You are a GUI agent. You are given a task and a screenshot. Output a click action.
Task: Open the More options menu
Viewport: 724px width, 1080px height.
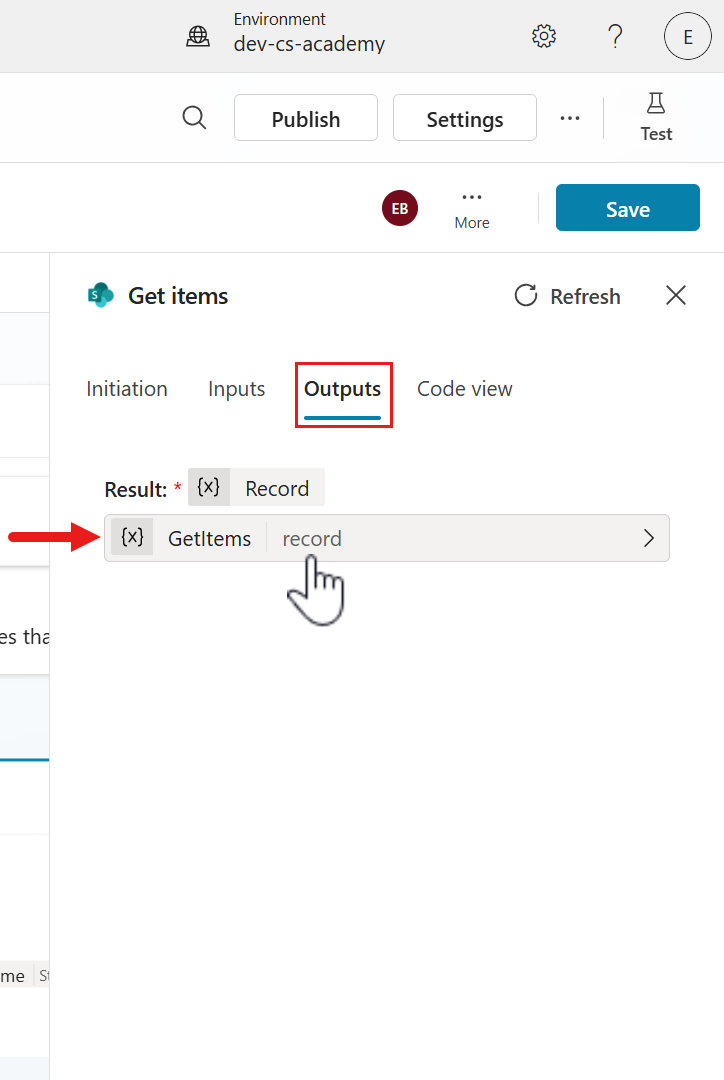[x=472, y=209]
